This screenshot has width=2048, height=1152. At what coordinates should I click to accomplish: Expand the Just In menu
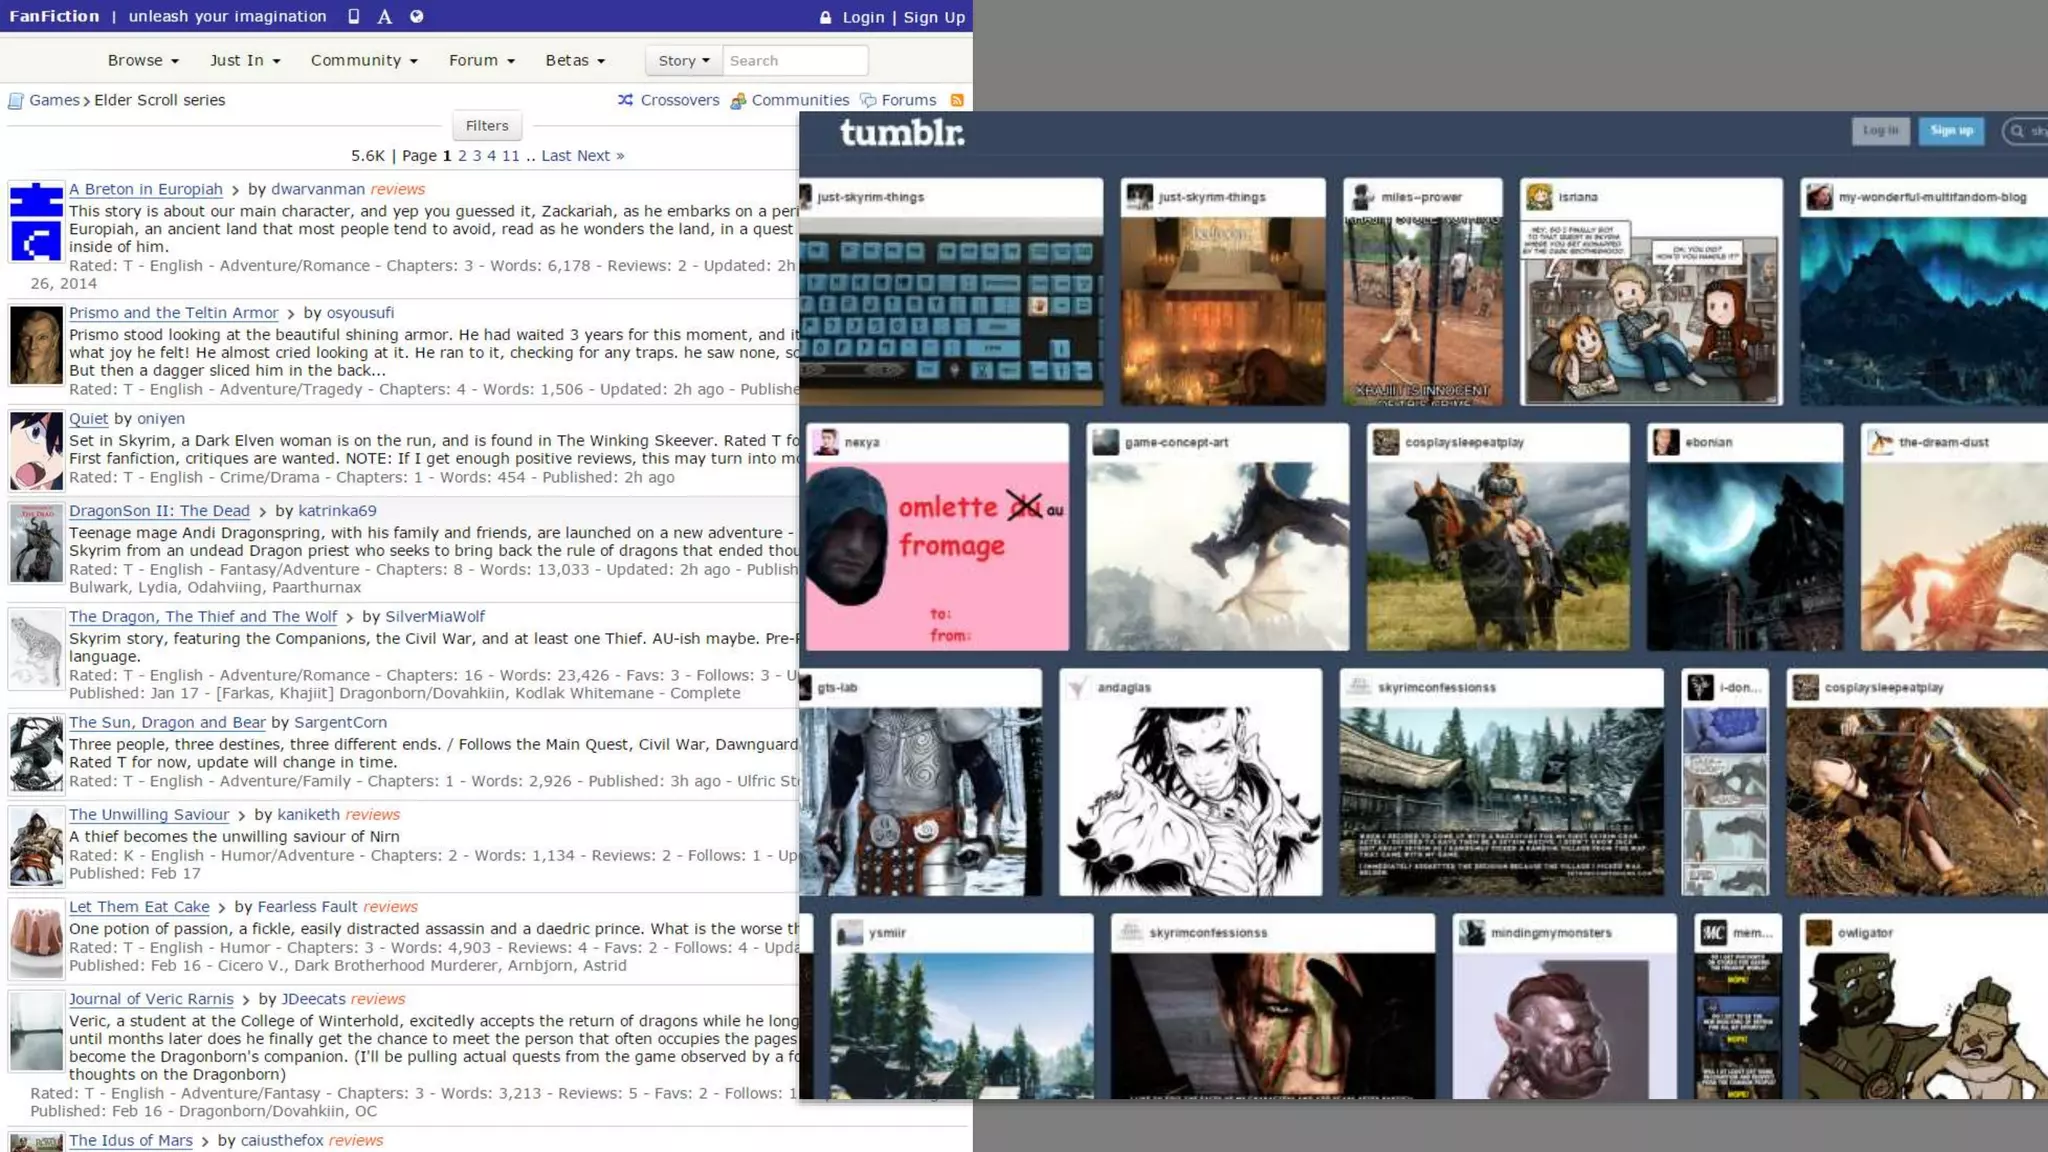245,60
